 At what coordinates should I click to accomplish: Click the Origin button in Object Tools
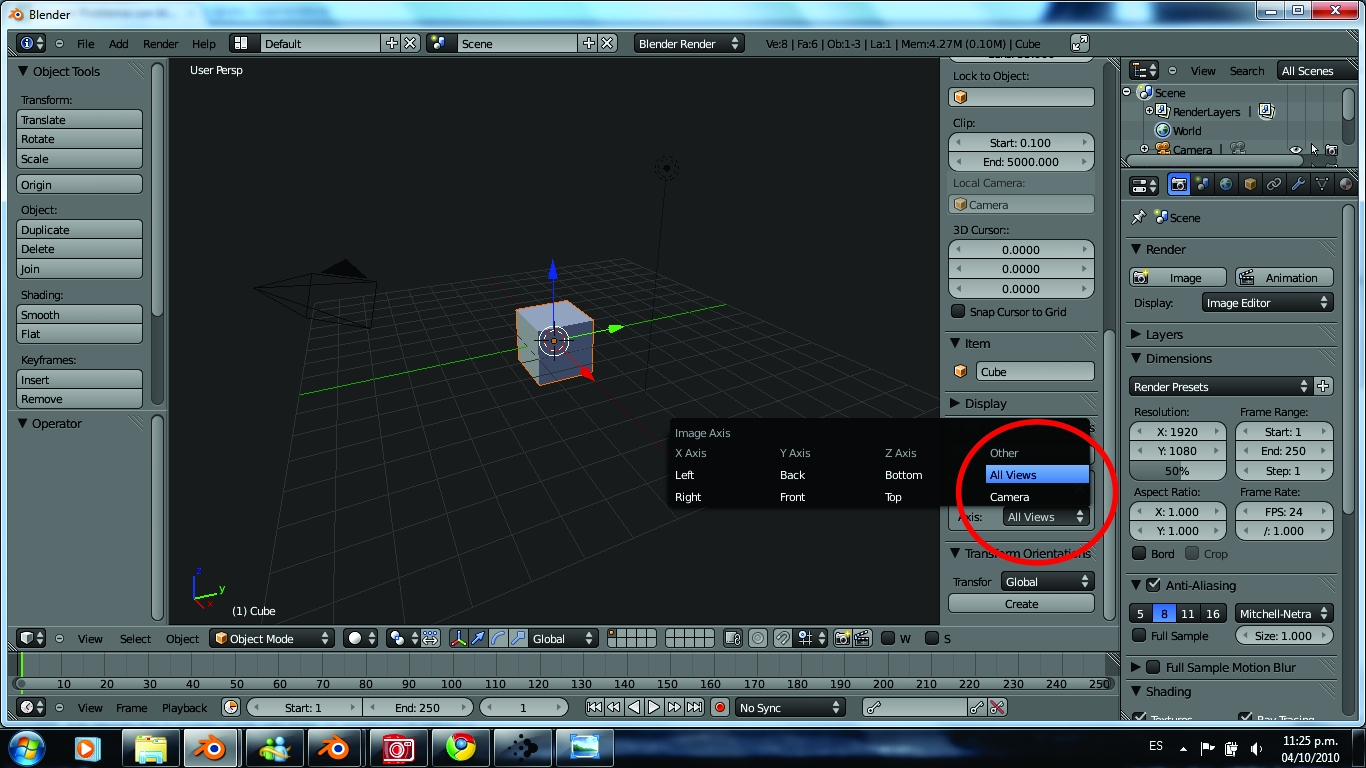(80, 184)
